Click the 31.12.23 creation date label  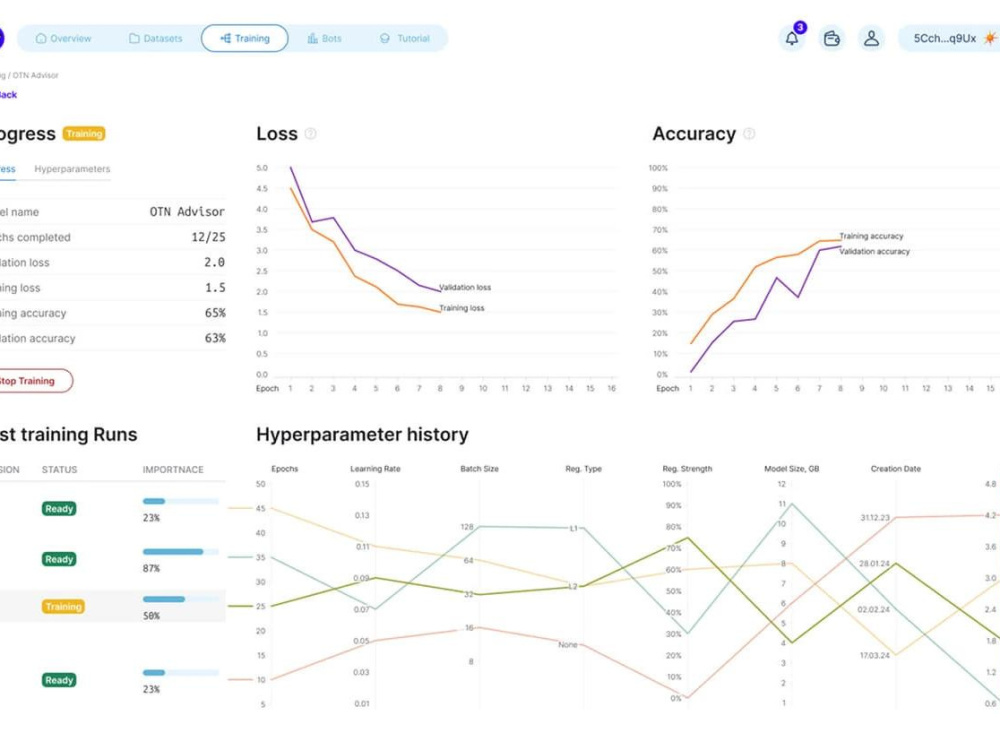(x=874, y=517)
